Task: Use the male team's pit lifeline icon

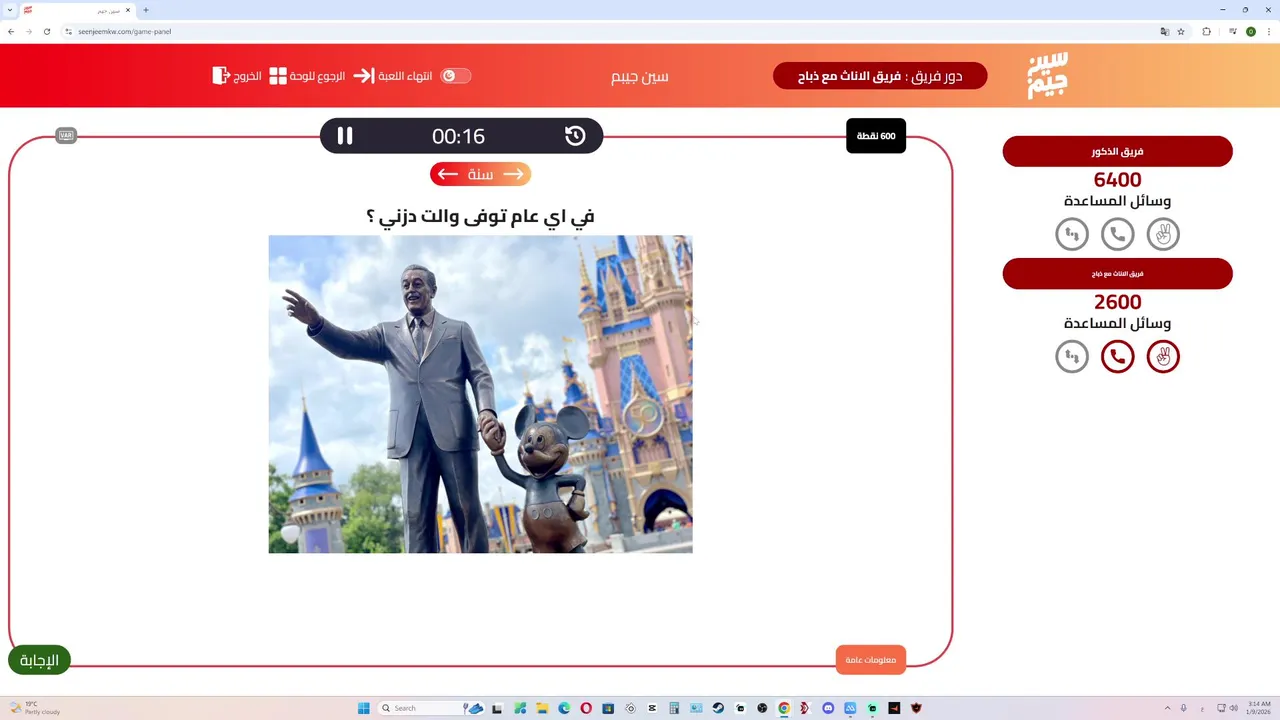Action: point(1072,234)
